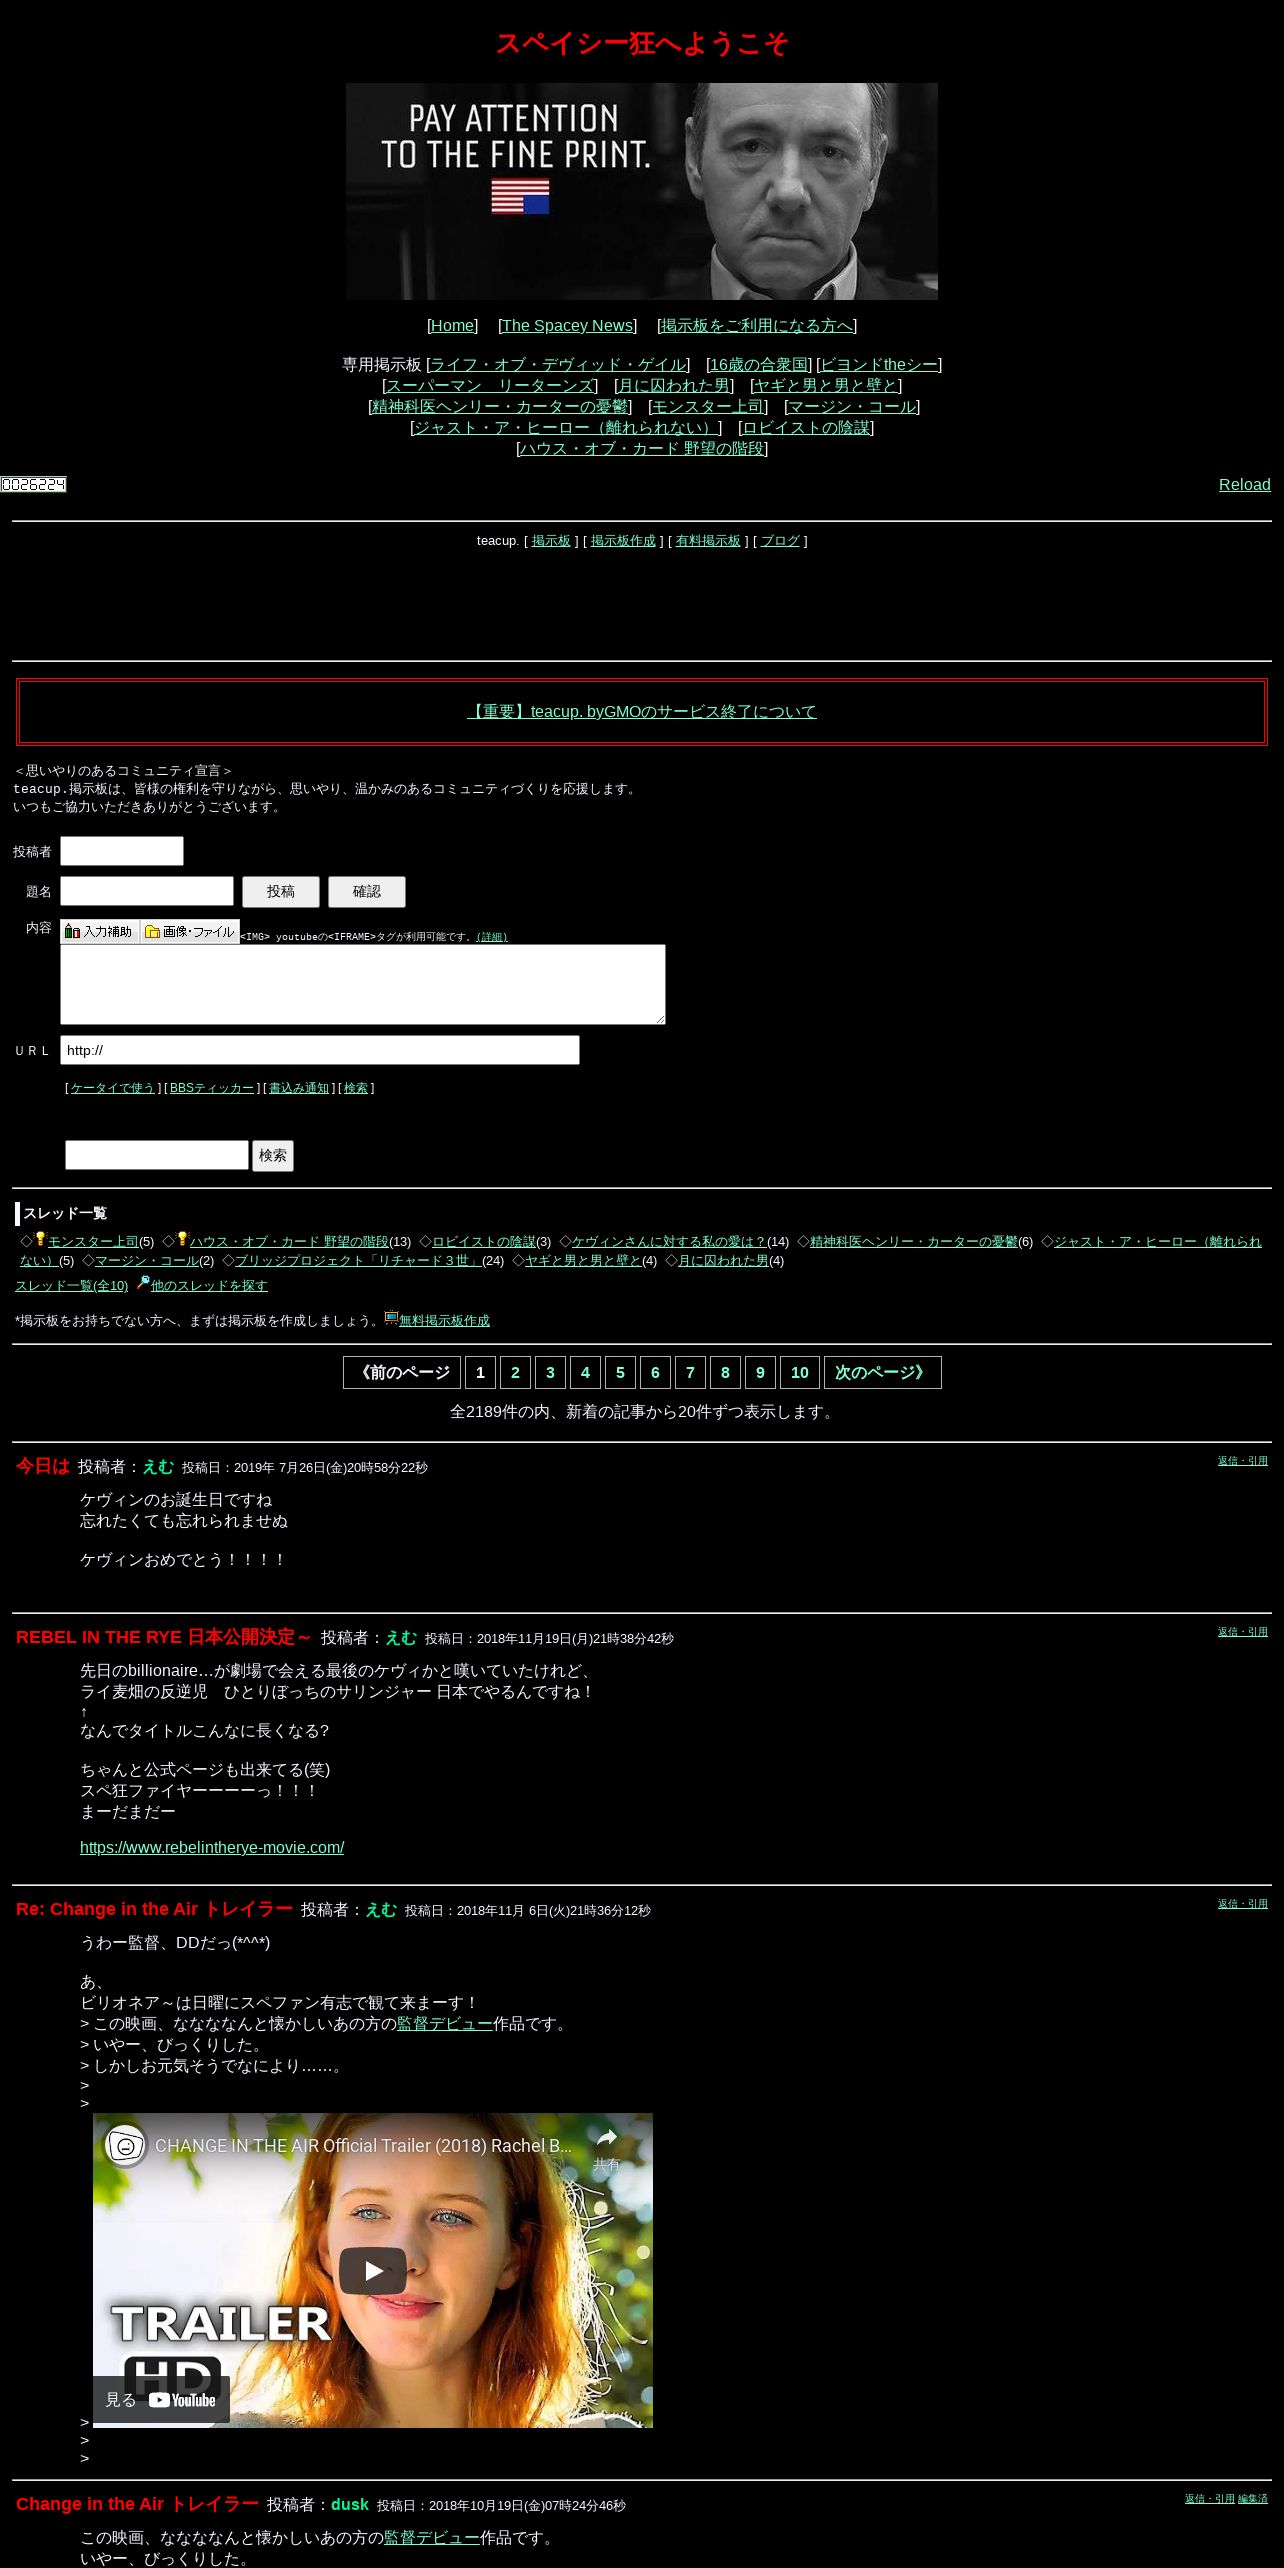Open ライフ・オブ・デヴィッド・ゲイル board link
1284x2568 pixels.
[558, 364]
